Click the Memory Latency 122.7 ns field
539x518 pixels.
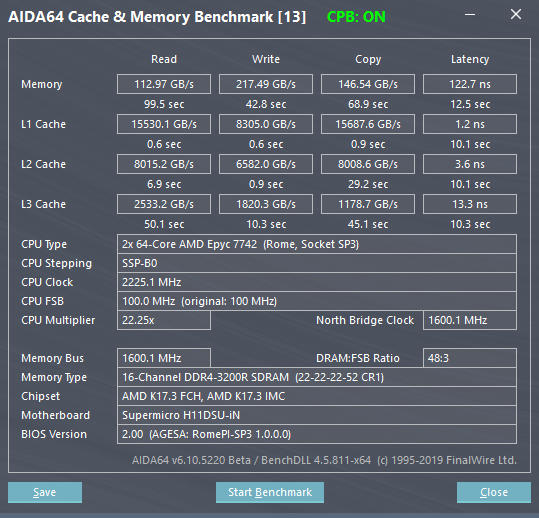click(470, 84)
